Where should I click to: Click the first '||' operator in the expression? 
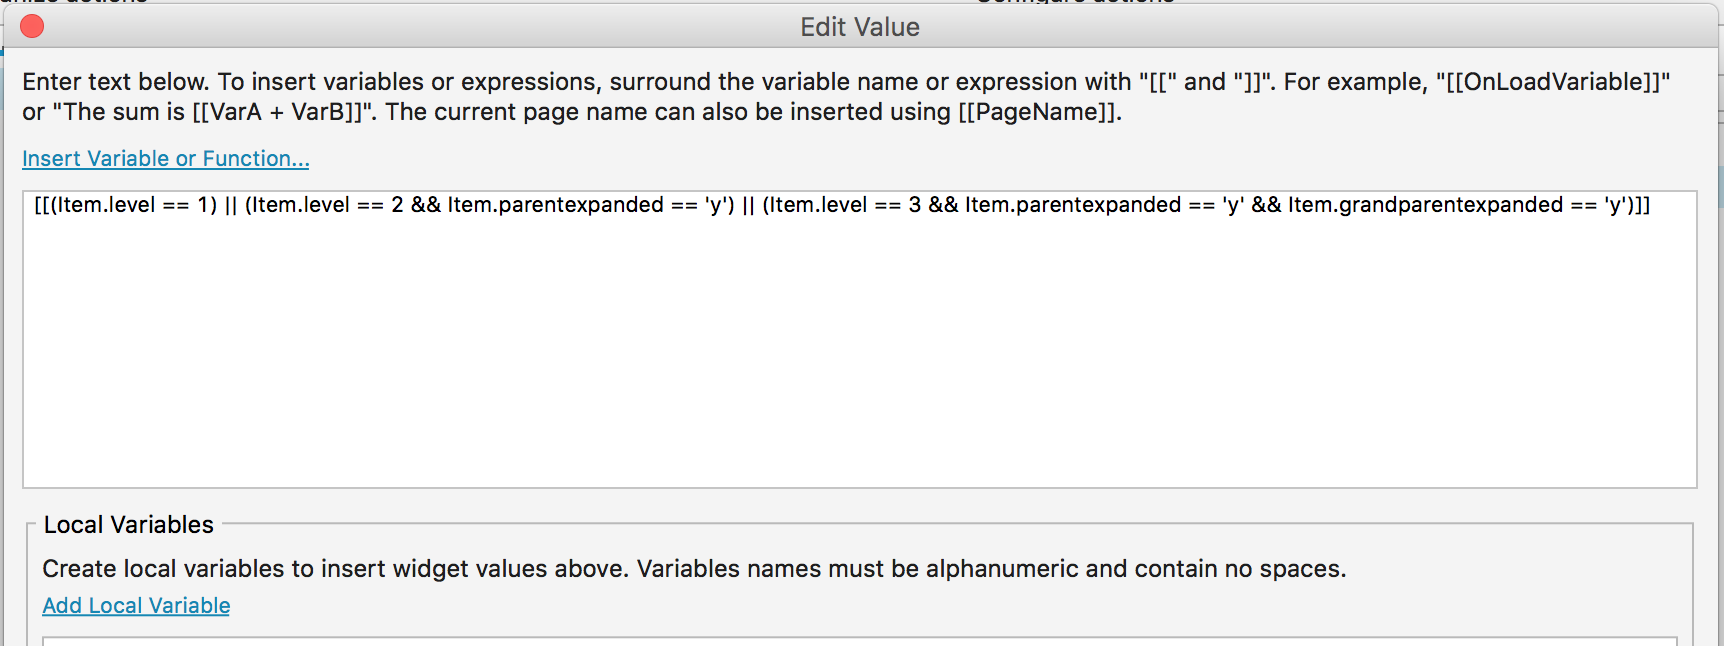pos(231,205)
